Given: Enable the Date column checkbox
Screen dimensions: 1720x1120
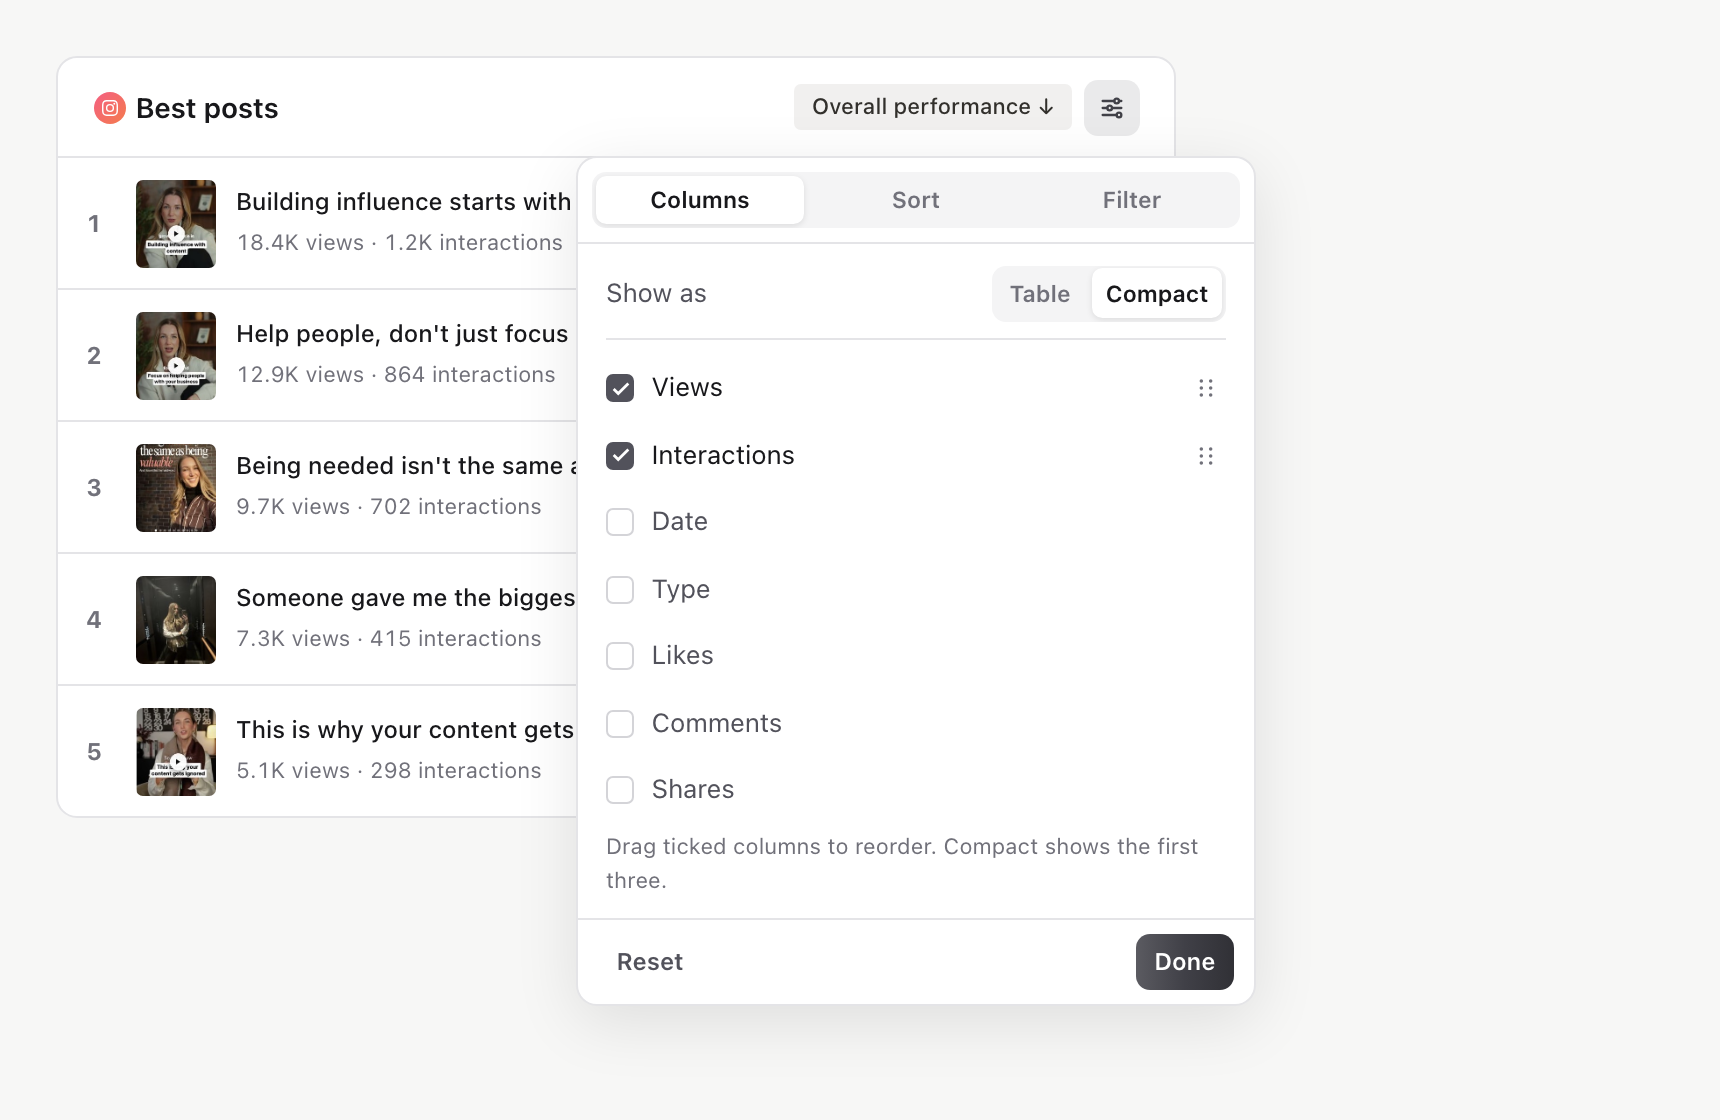Looking at the screenshot, I should click(620, 522).
